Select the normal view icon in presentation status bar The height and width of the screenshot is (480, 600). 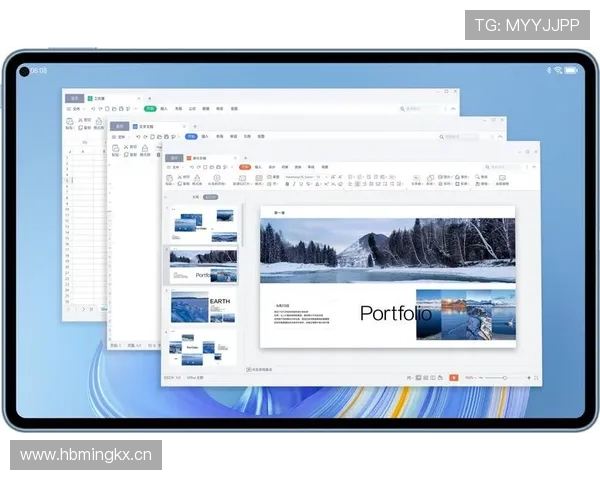coord(416,377)
